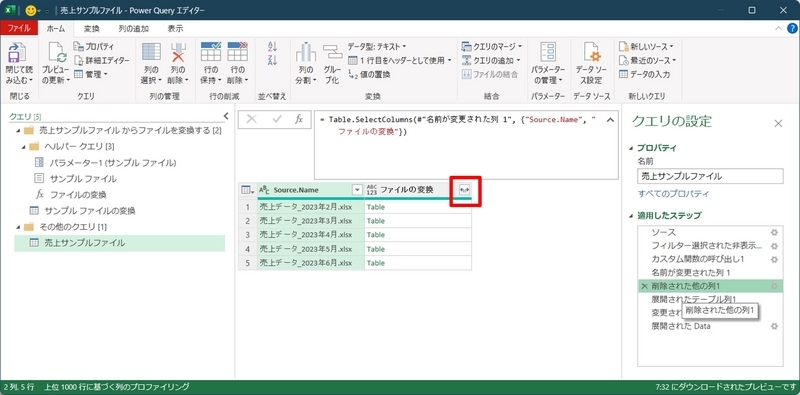Close the クエリの設定 pane
800x395 pixels.
(778, 123)
